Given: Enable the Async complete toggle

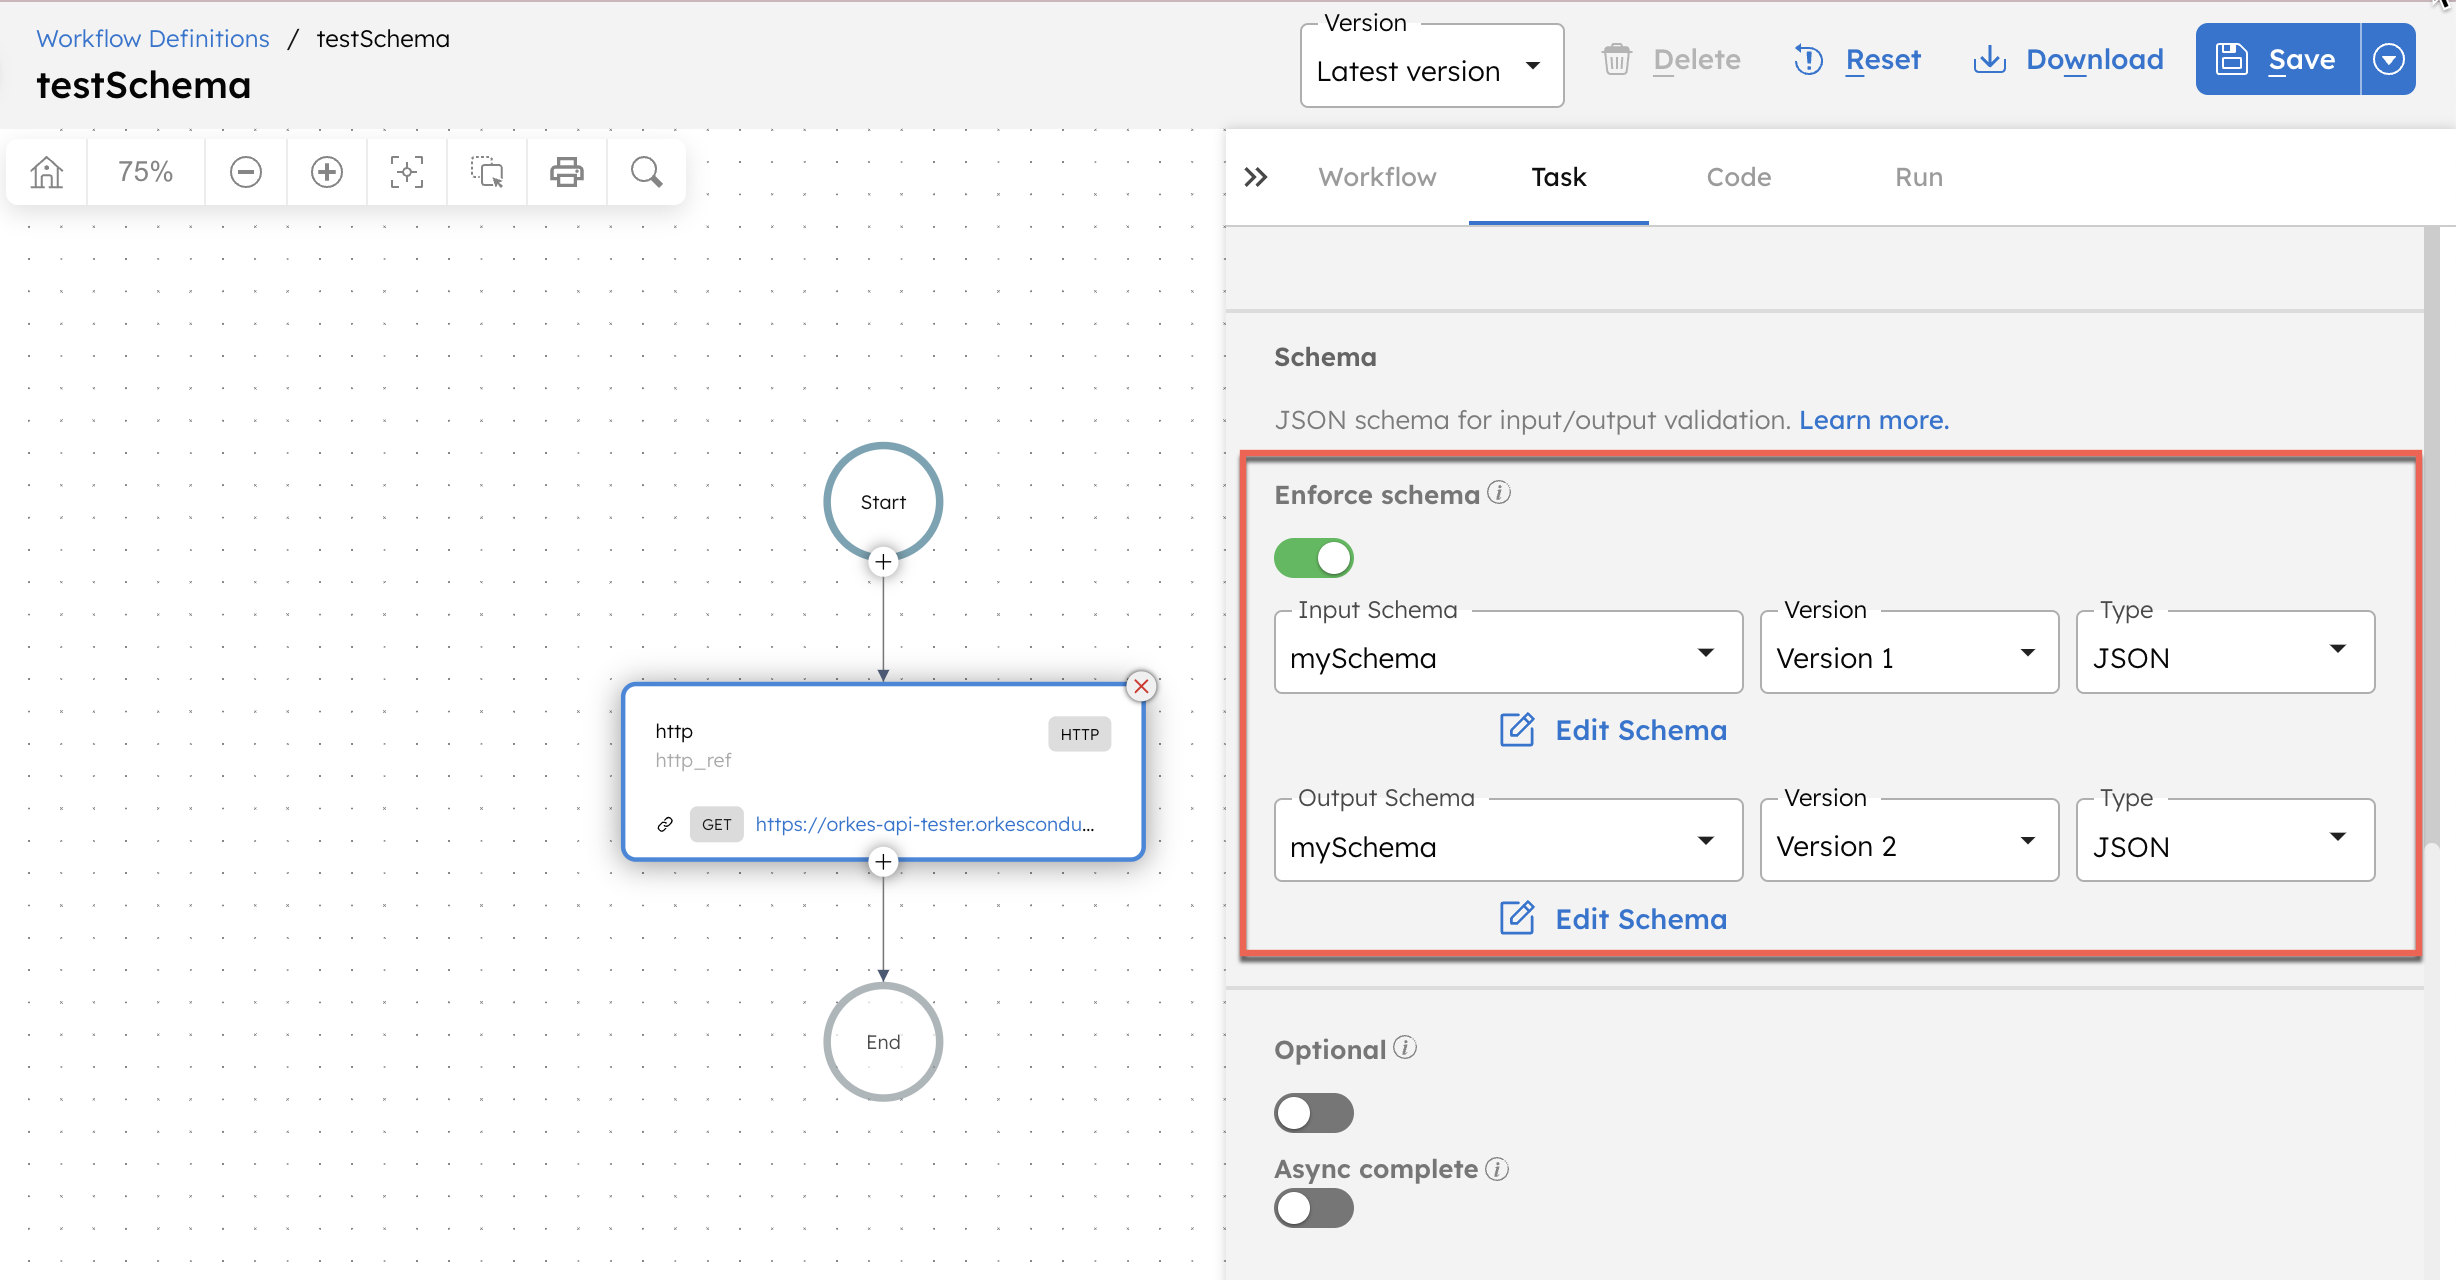Looking at the screenshot, I should [1314, 1208].
